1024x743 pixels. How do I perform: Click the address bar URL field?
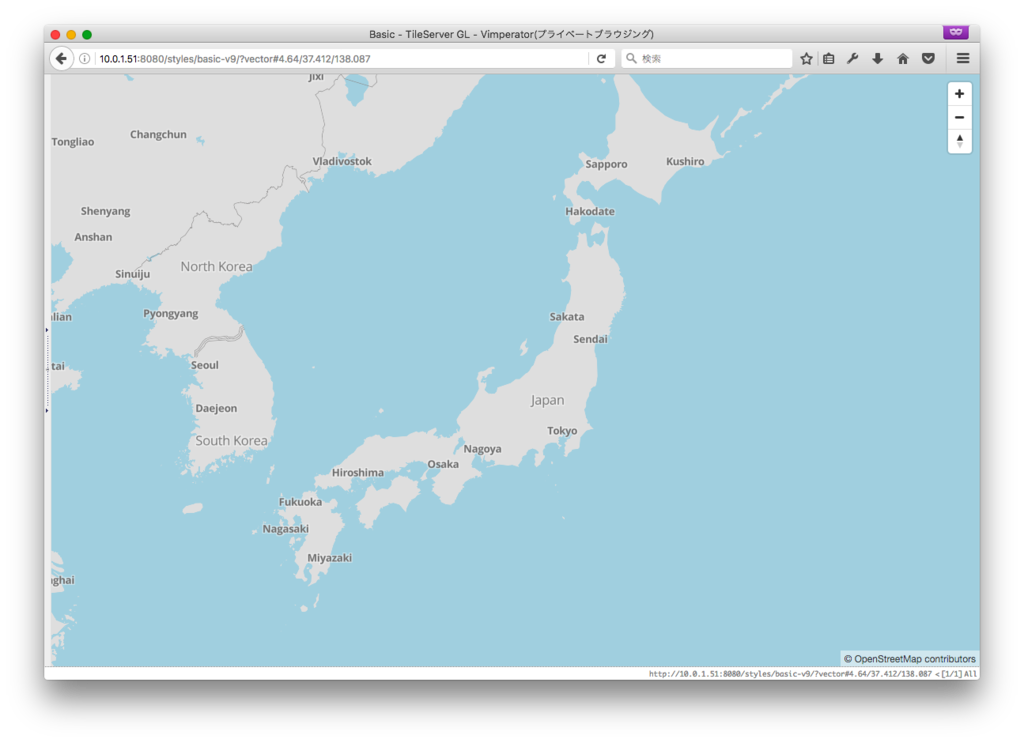[x=340, y=59]
